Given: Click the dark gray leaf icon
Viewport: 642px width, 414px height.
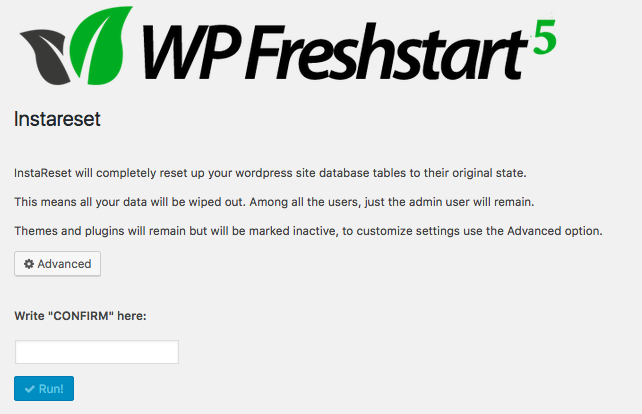Looking at the screenshot, I should (x=45, y=57).
